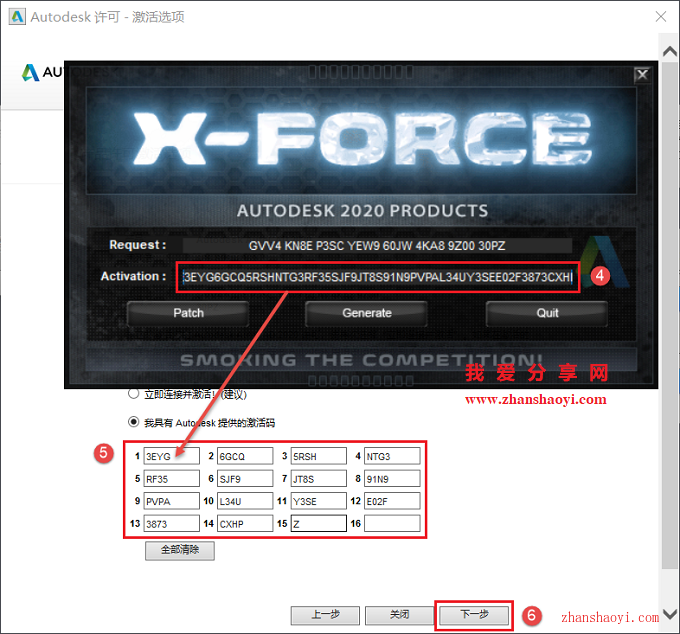Viewport: 680px width, 634px height.
Task: Click activation box 3 containing 5RSH
Action: [319, 456]
